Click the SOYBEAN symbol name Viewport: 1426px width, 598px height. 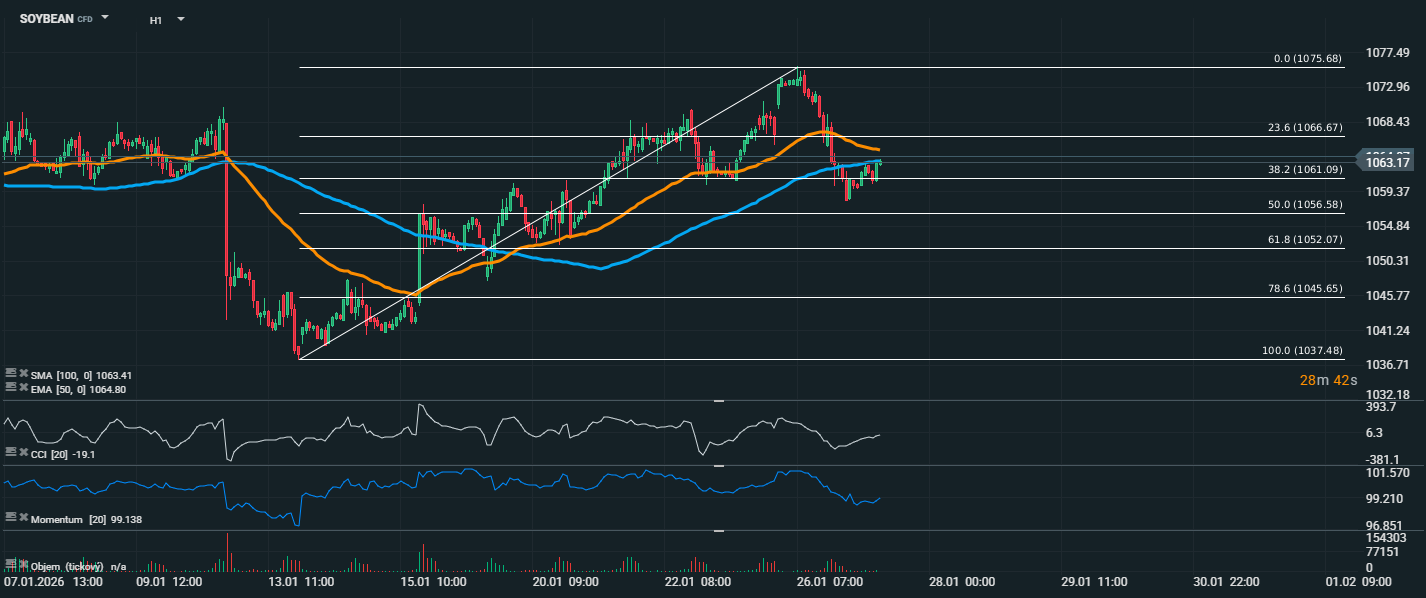[x=46, y=19]
